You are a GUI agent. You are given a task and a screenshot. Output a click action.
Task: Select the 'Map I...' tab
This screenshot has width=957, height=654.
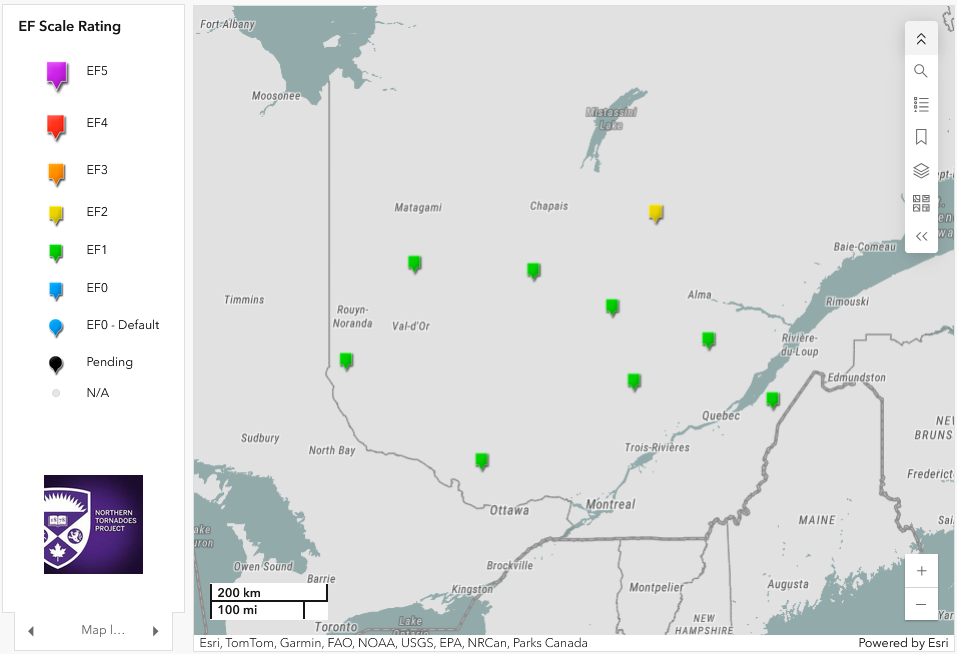pyautogui.click(x=102, y=630)
